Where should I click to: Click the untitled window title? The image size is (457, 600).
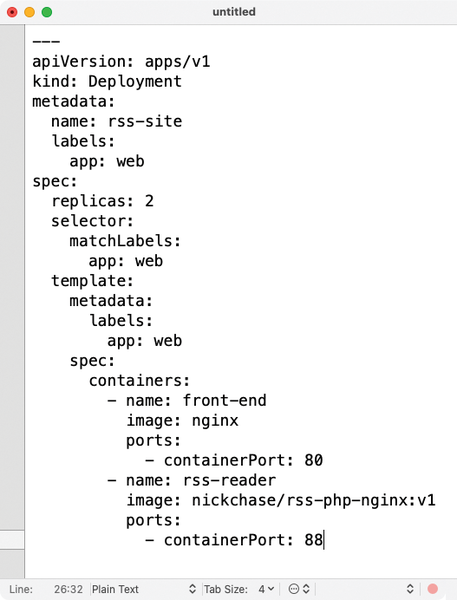click(234, 12)
